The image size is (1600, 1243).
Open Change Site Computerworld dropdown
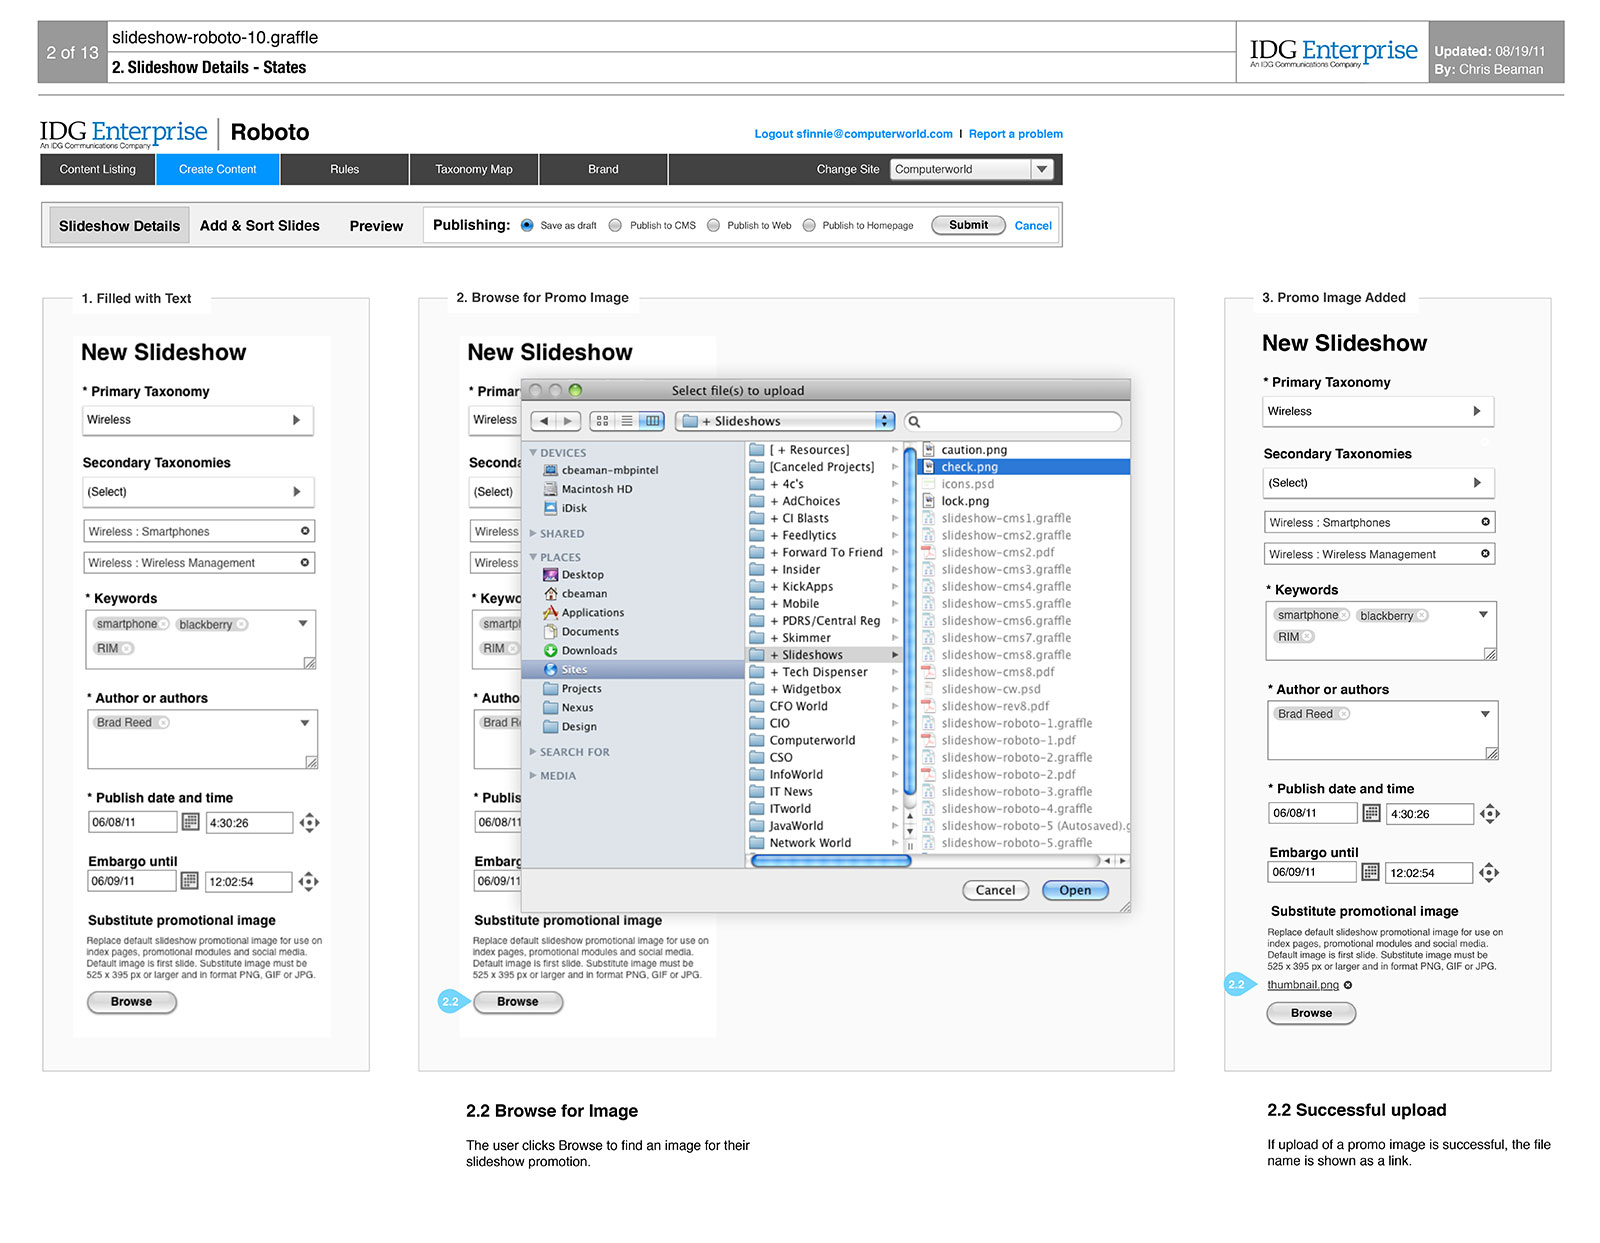971,169
